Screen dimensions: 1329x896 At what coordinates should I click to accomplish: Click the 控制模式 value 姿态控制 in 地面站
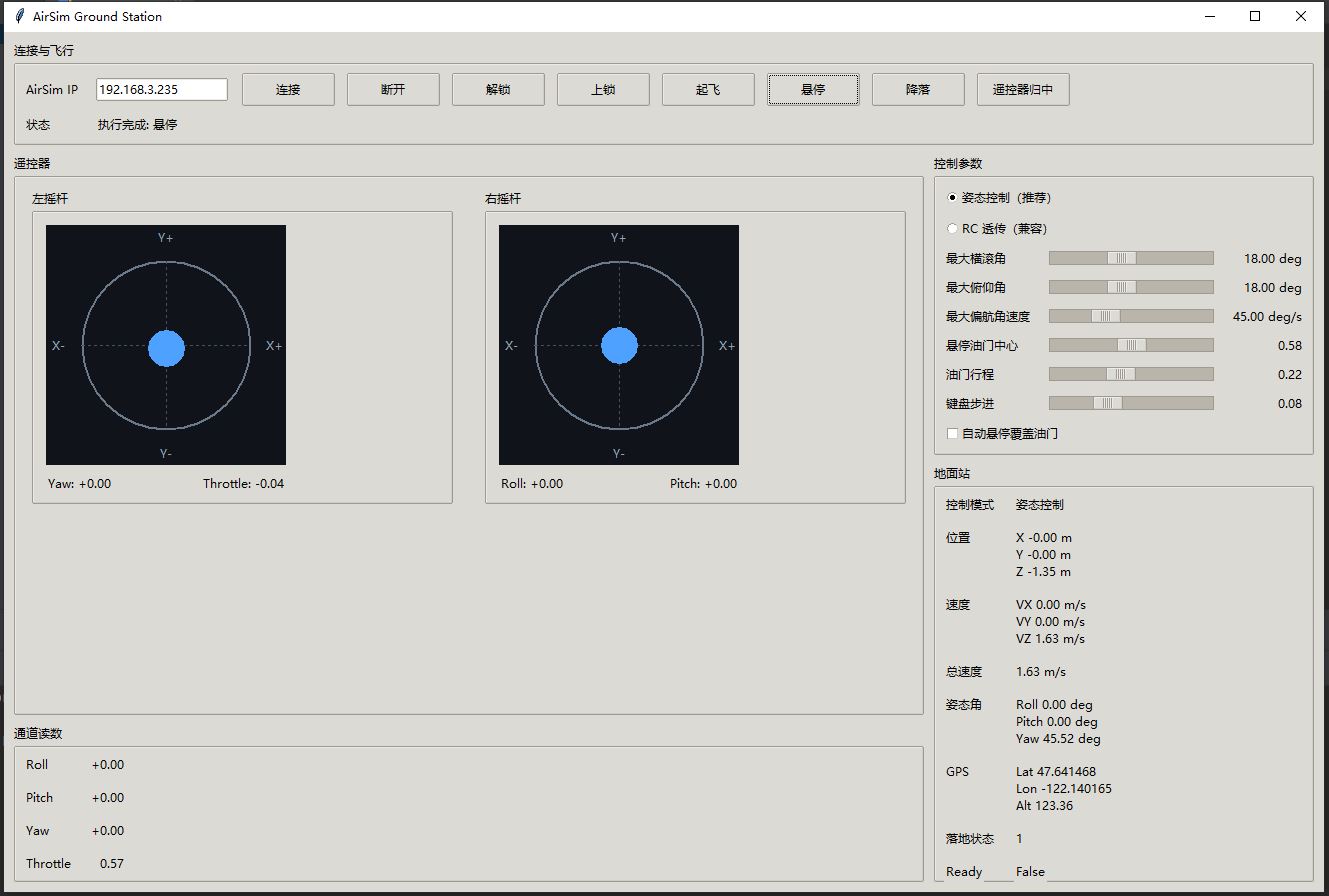(1040, 505)
